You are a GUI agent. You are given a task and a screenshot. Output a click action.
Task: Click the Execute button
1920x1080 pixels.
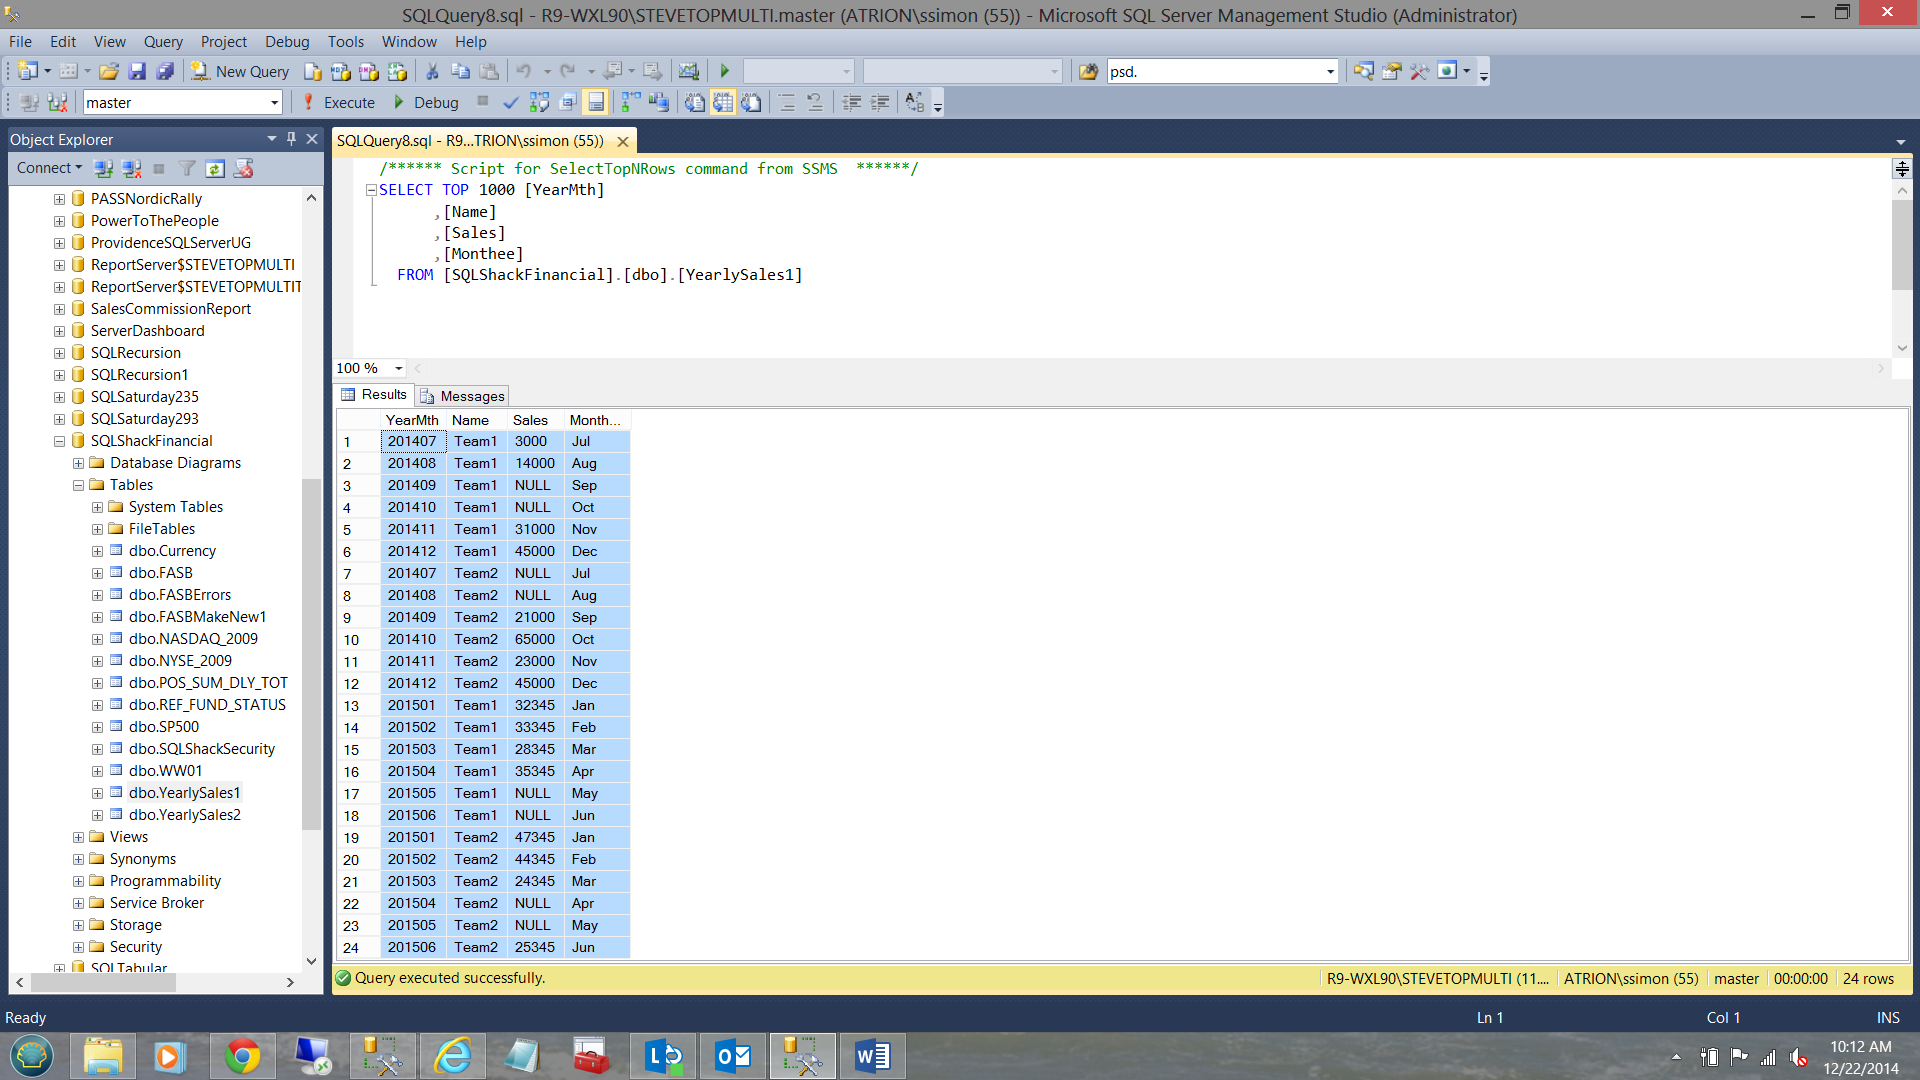click(338, 102)
